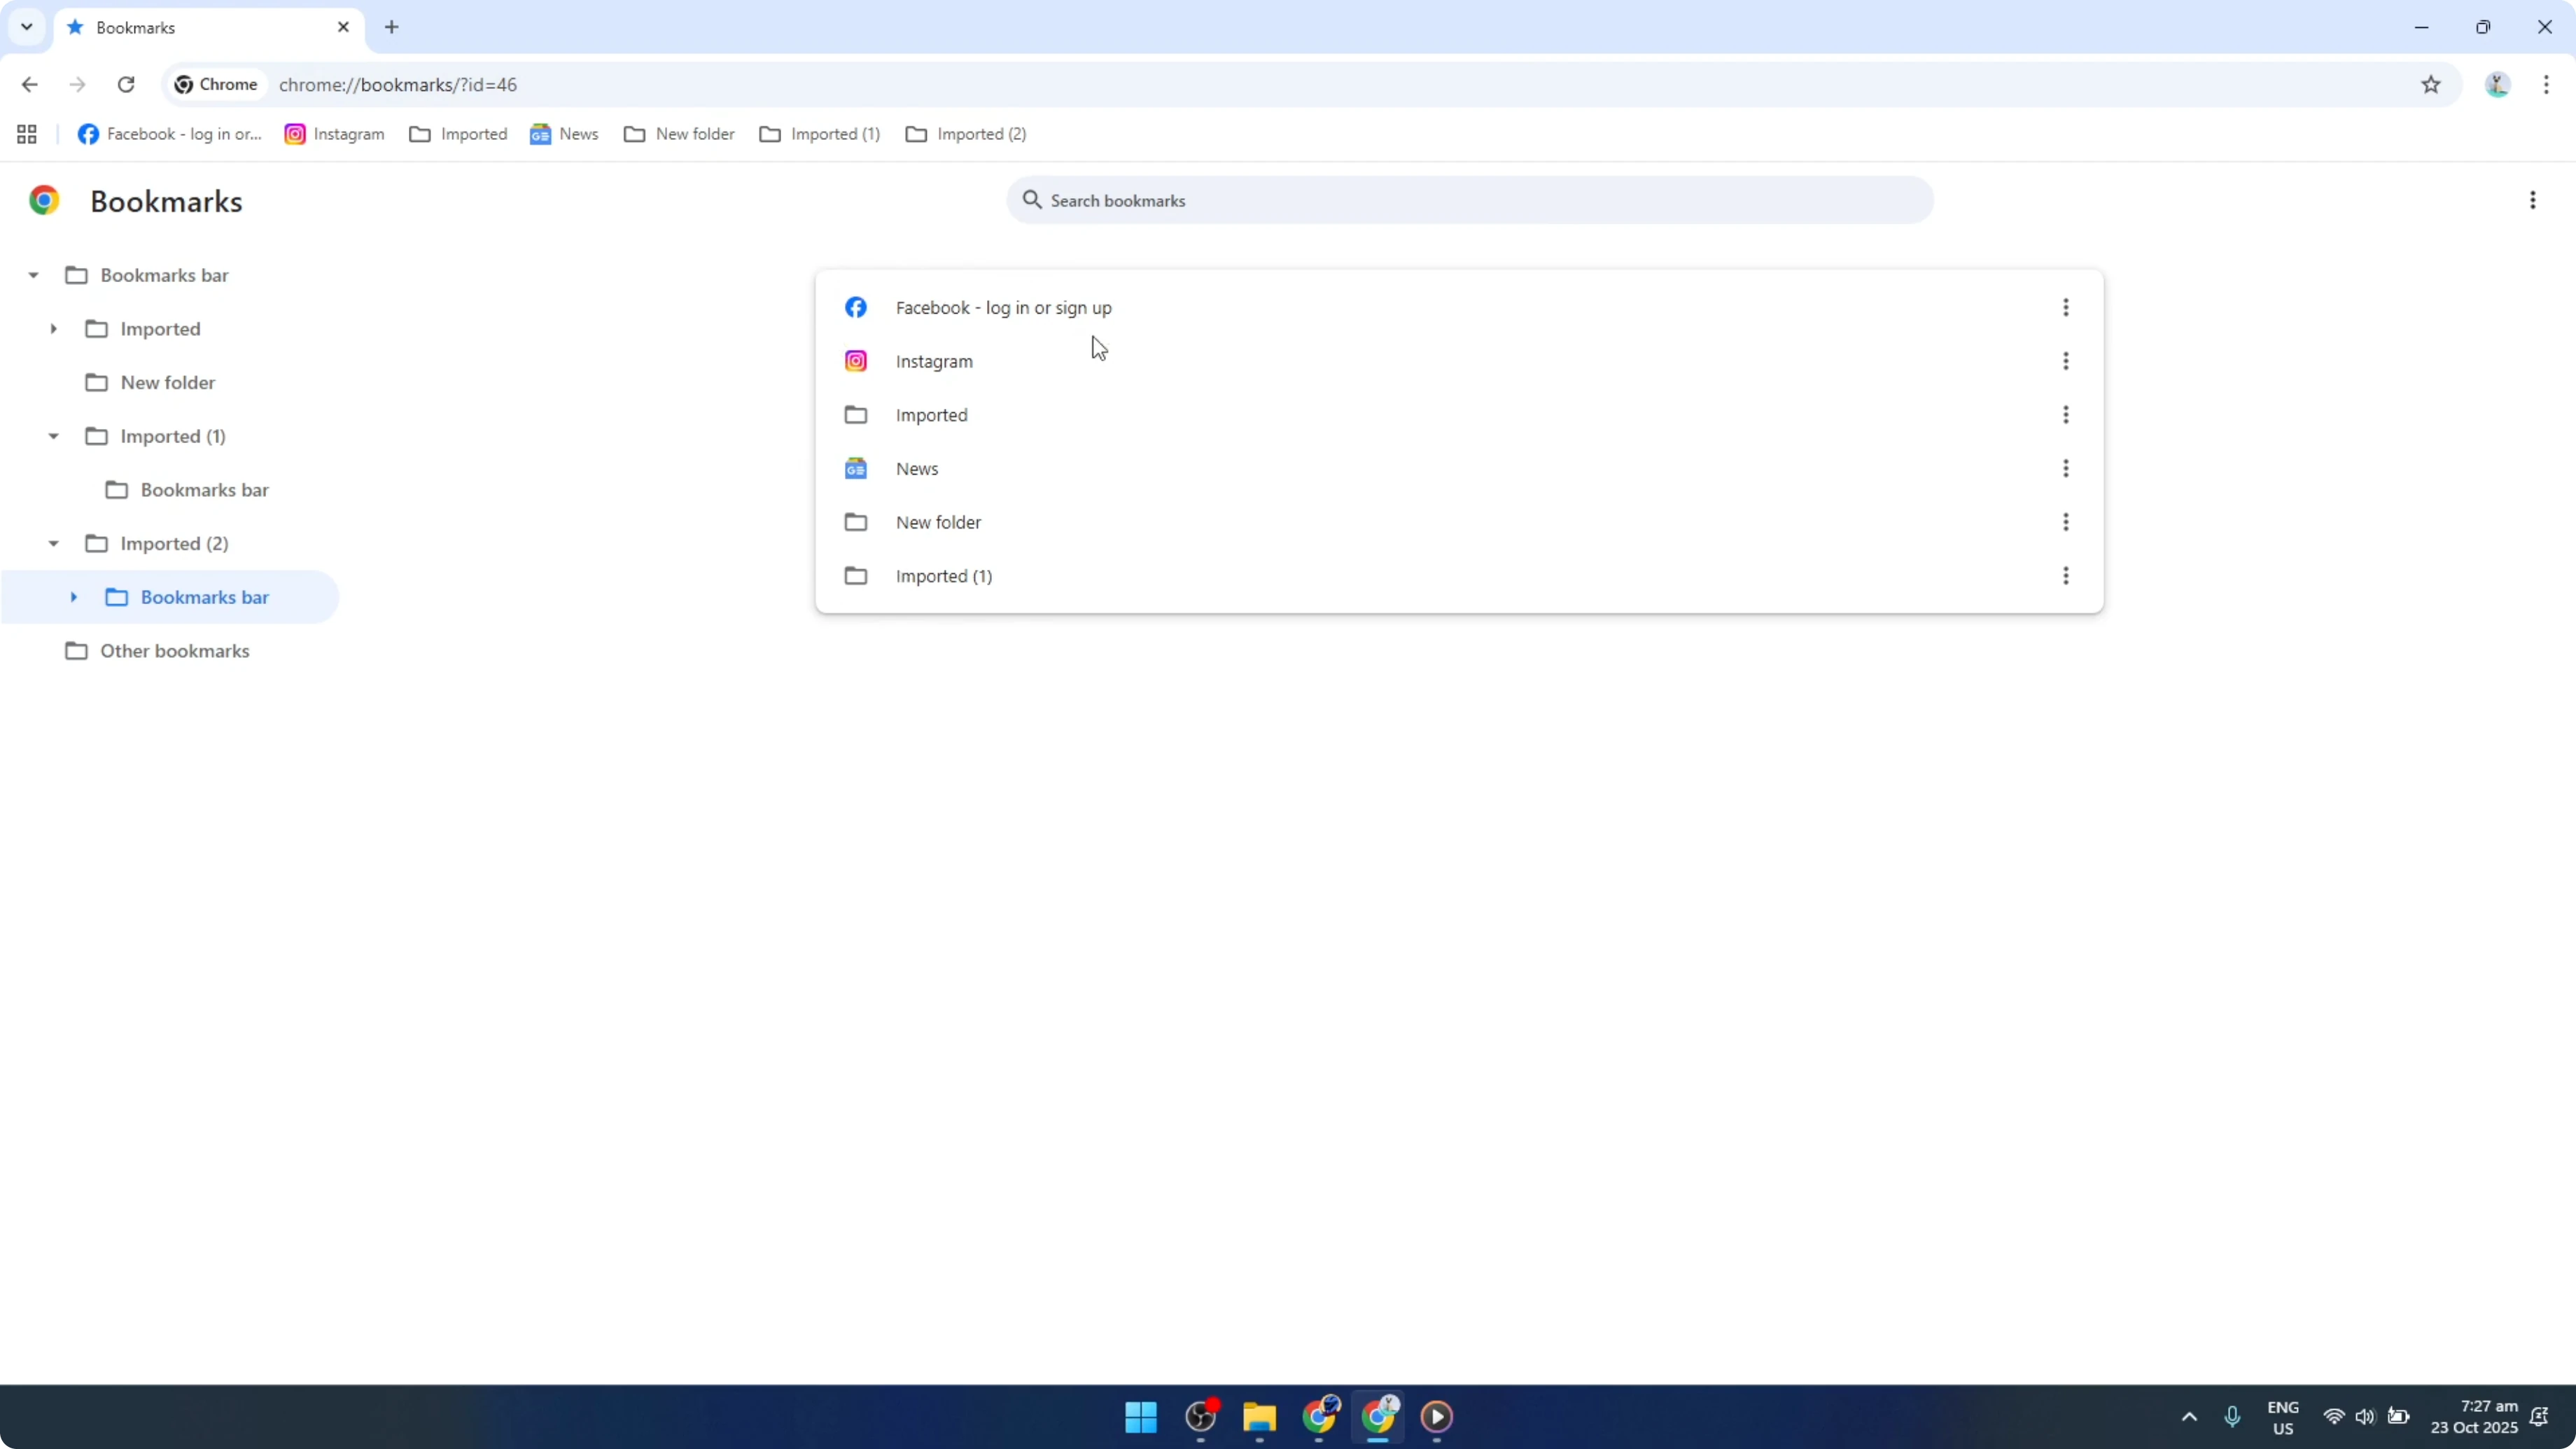Open New folder in bookmarks bar
Screen dimensions: 2576x1449
(x=679, y=134)
